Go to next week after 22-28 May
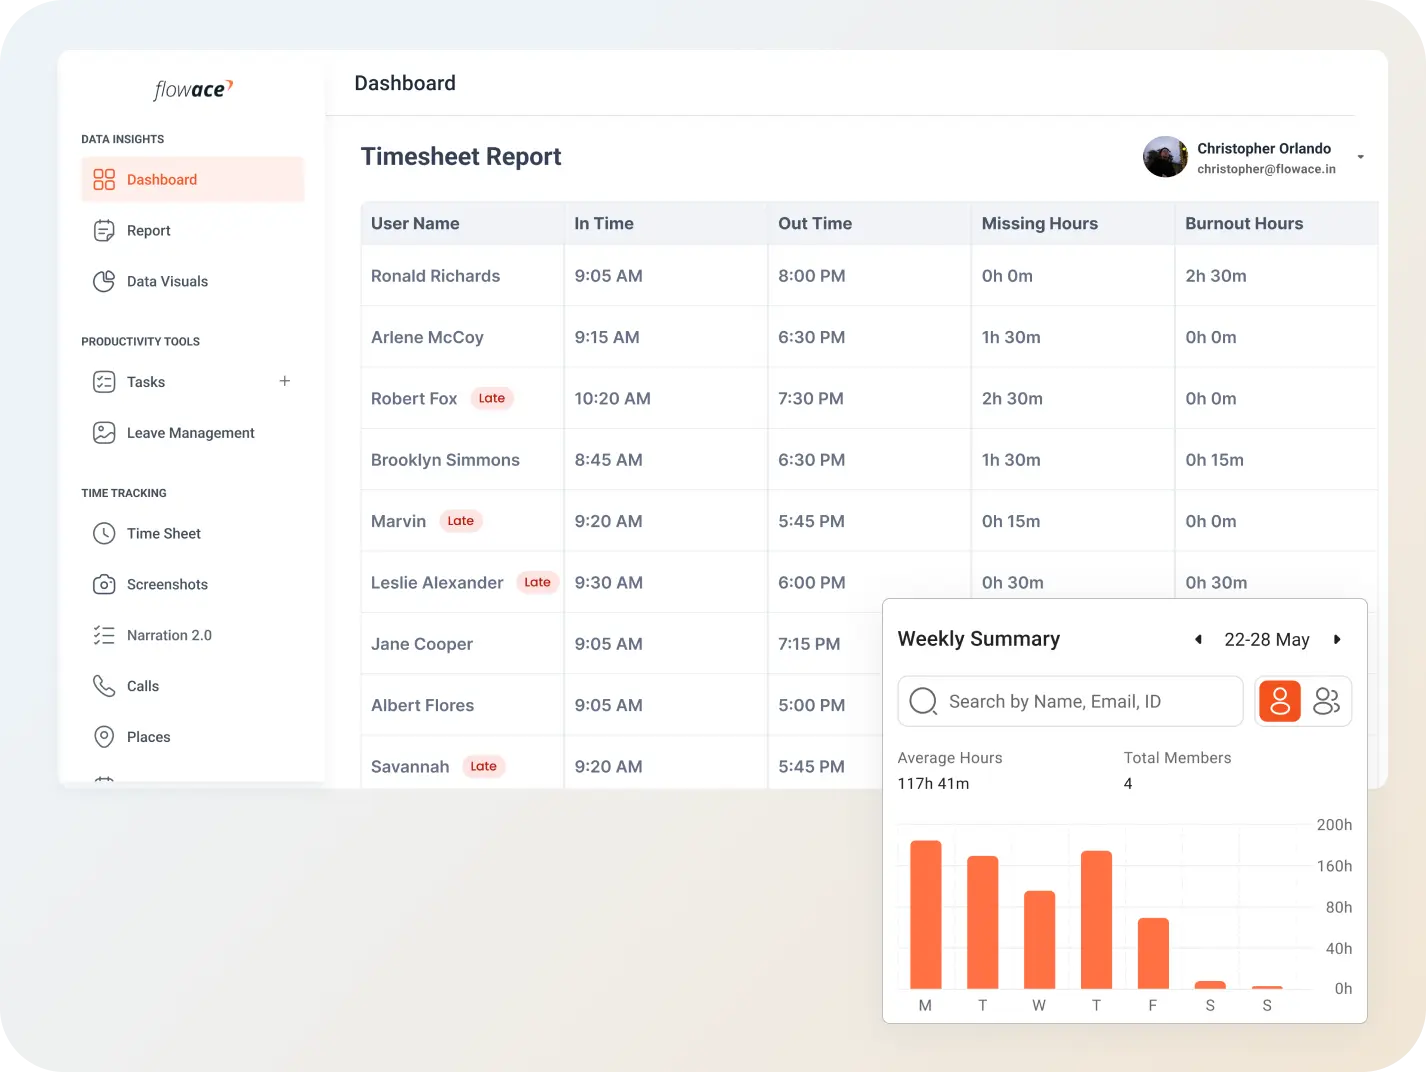The width and height of the screenshot is (1426, 1072). coord(1337,640)
